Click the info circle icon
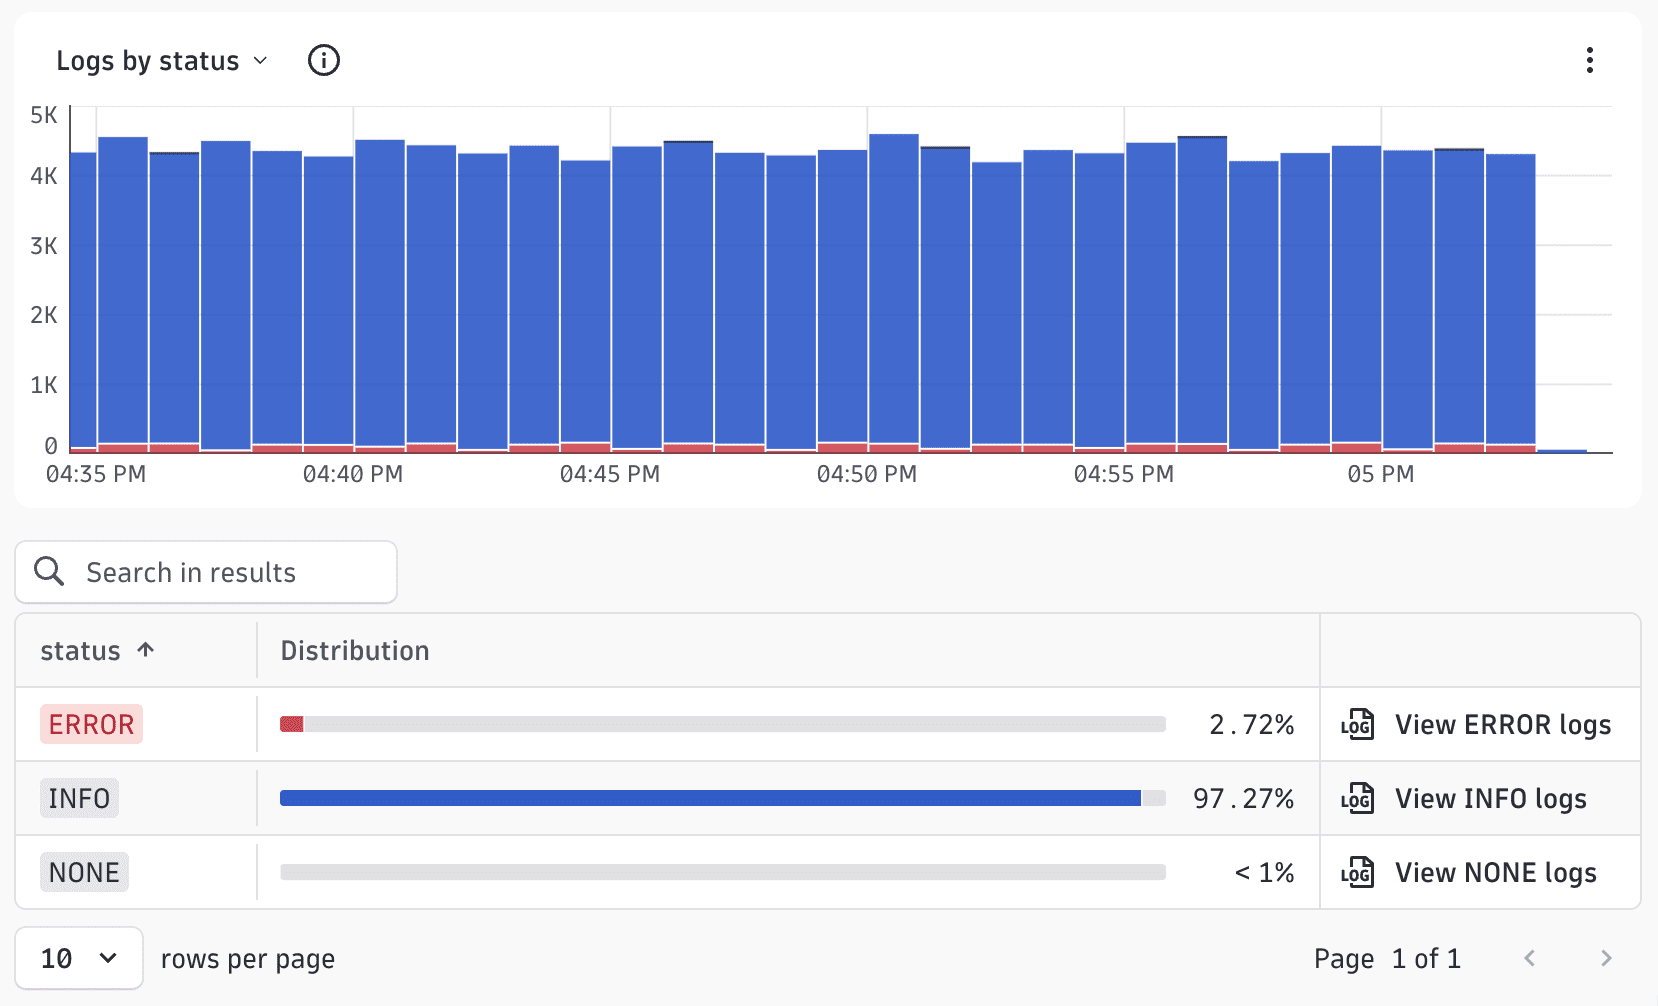Screen dimensions: 1658x1006 (323, 60)
